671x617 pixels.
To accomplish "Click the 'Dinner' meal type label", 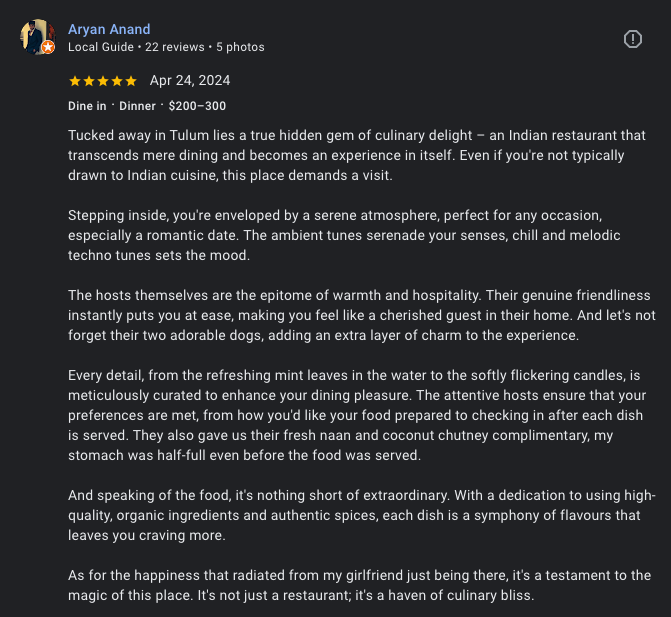I will tap(138, 106).
